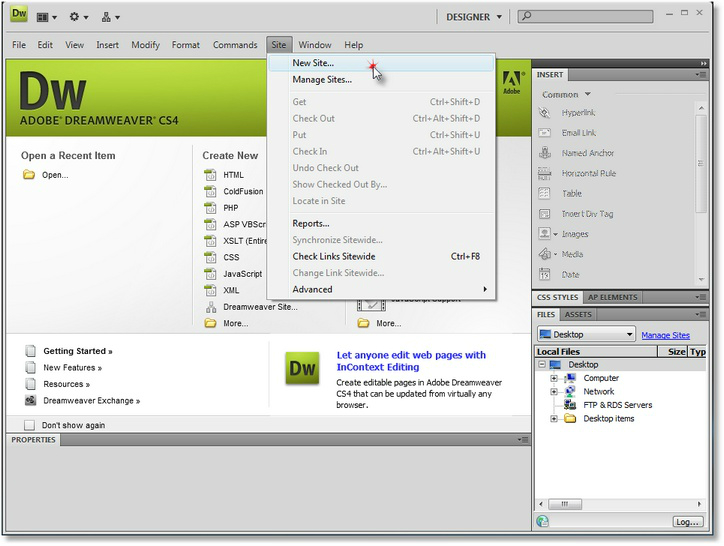Click the PHP new document icon
724x546 pixels.
tap(210, 208)
